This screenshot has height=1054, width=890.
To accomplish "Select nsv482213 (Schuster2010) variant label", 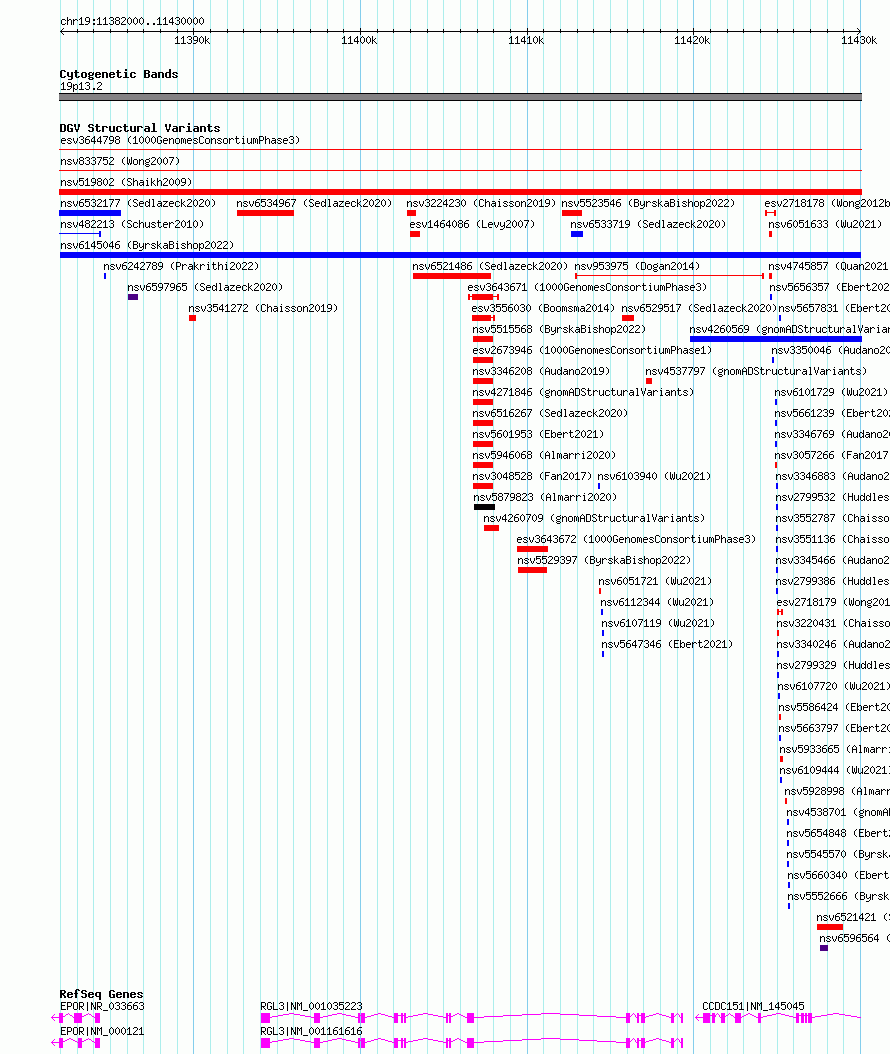I will pos(132,225).
